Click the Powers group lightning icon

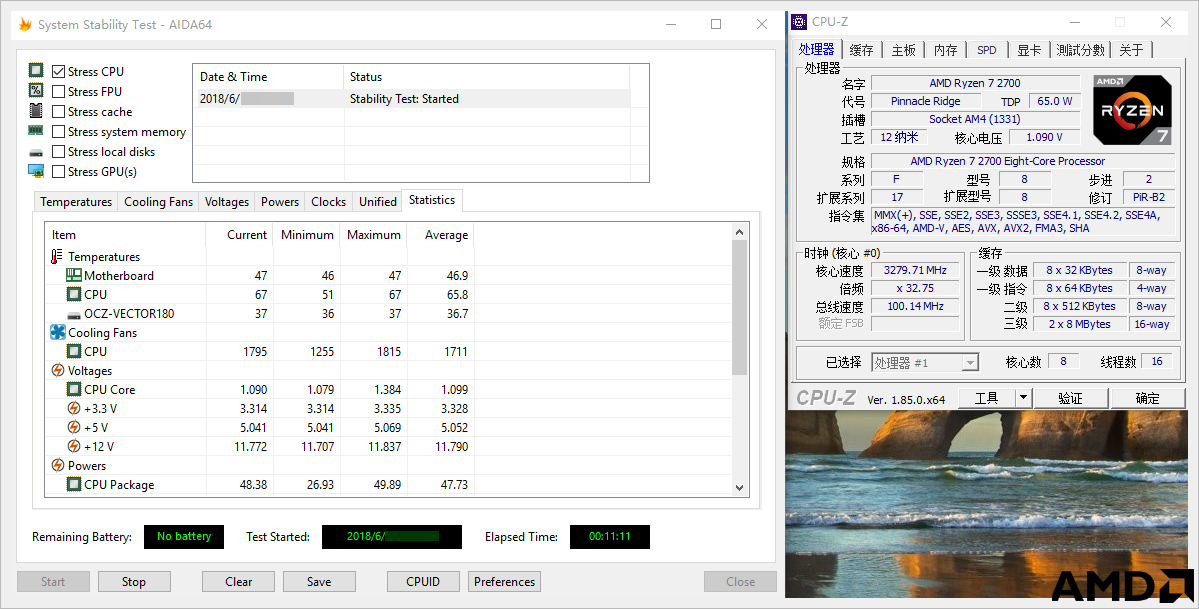[57, 465]
